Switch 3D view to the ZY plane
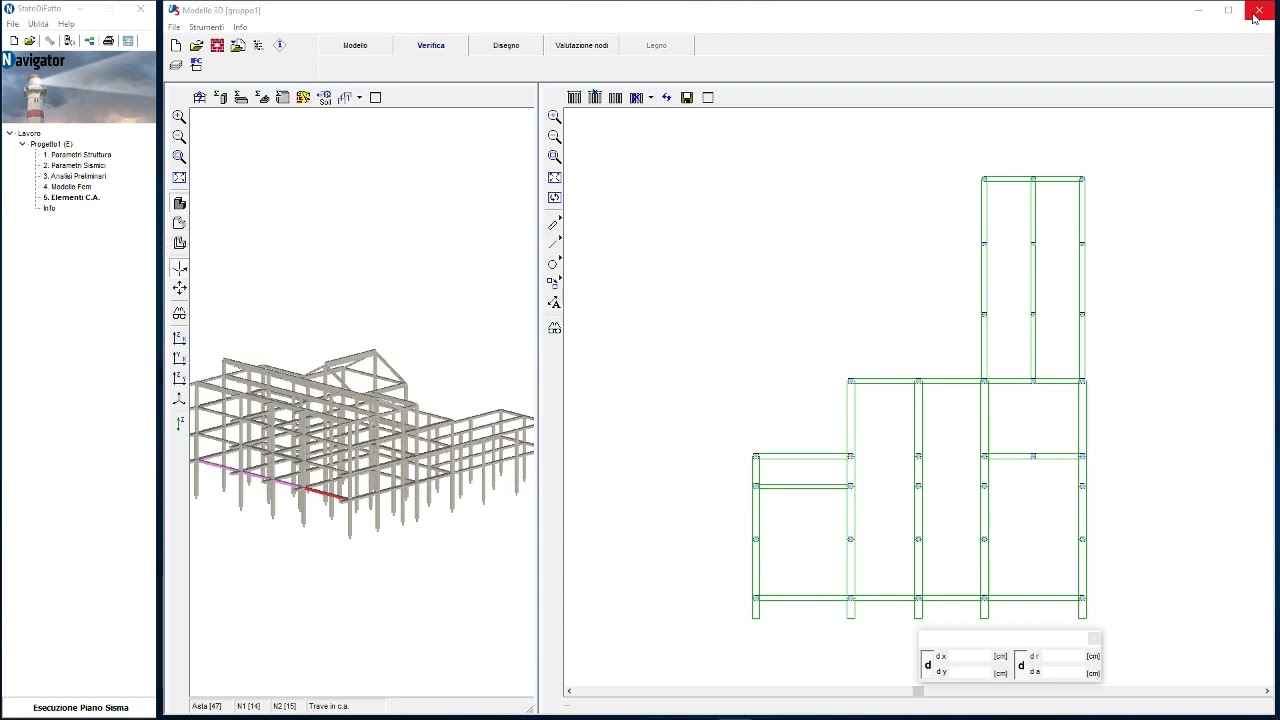The image size is (1280, 720). pos(179,378)
